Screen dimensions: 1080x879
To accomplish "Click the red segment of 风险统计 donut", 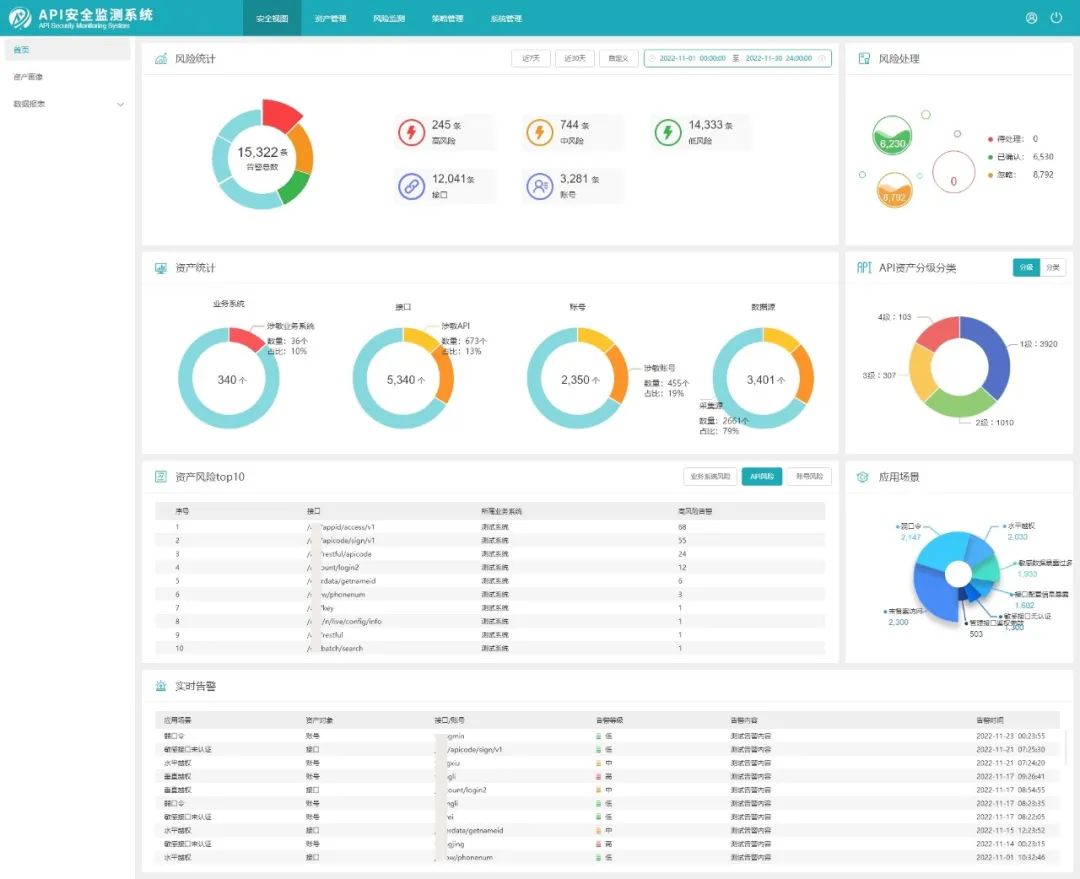I will pyautogui.click(x=281, y=114).
